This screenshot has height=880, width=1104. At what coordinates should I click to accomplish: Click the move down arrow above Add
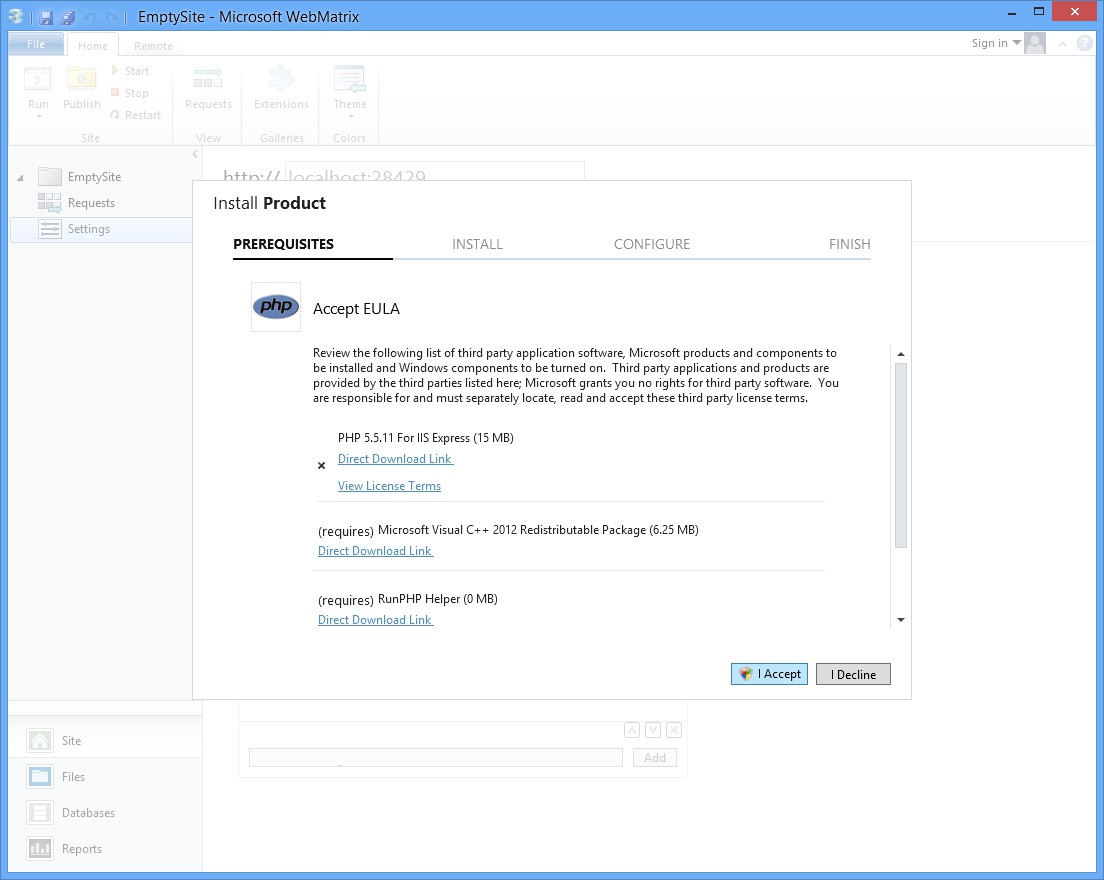click(x=653, y=730)
